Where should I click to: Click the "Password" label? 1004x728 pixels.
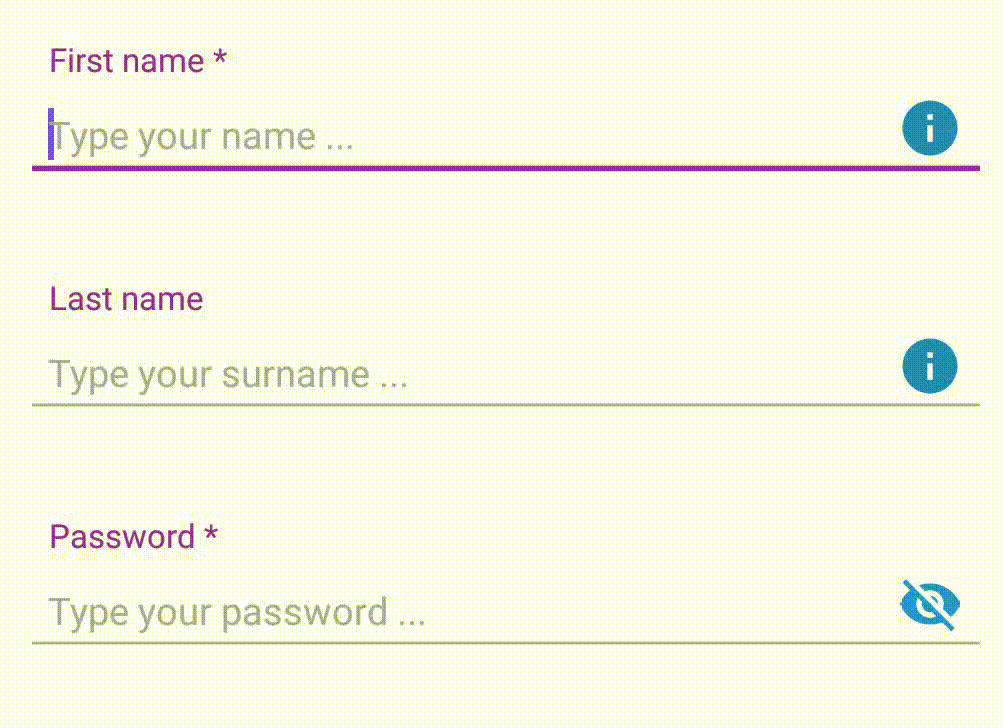[122, 537]
